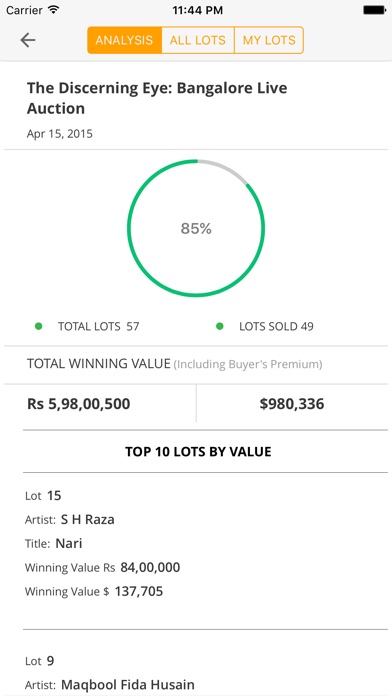The width and height of the screenshot is (392, 696).
Task: Tap the back arrow icon
Action: (x=28, y=40)
